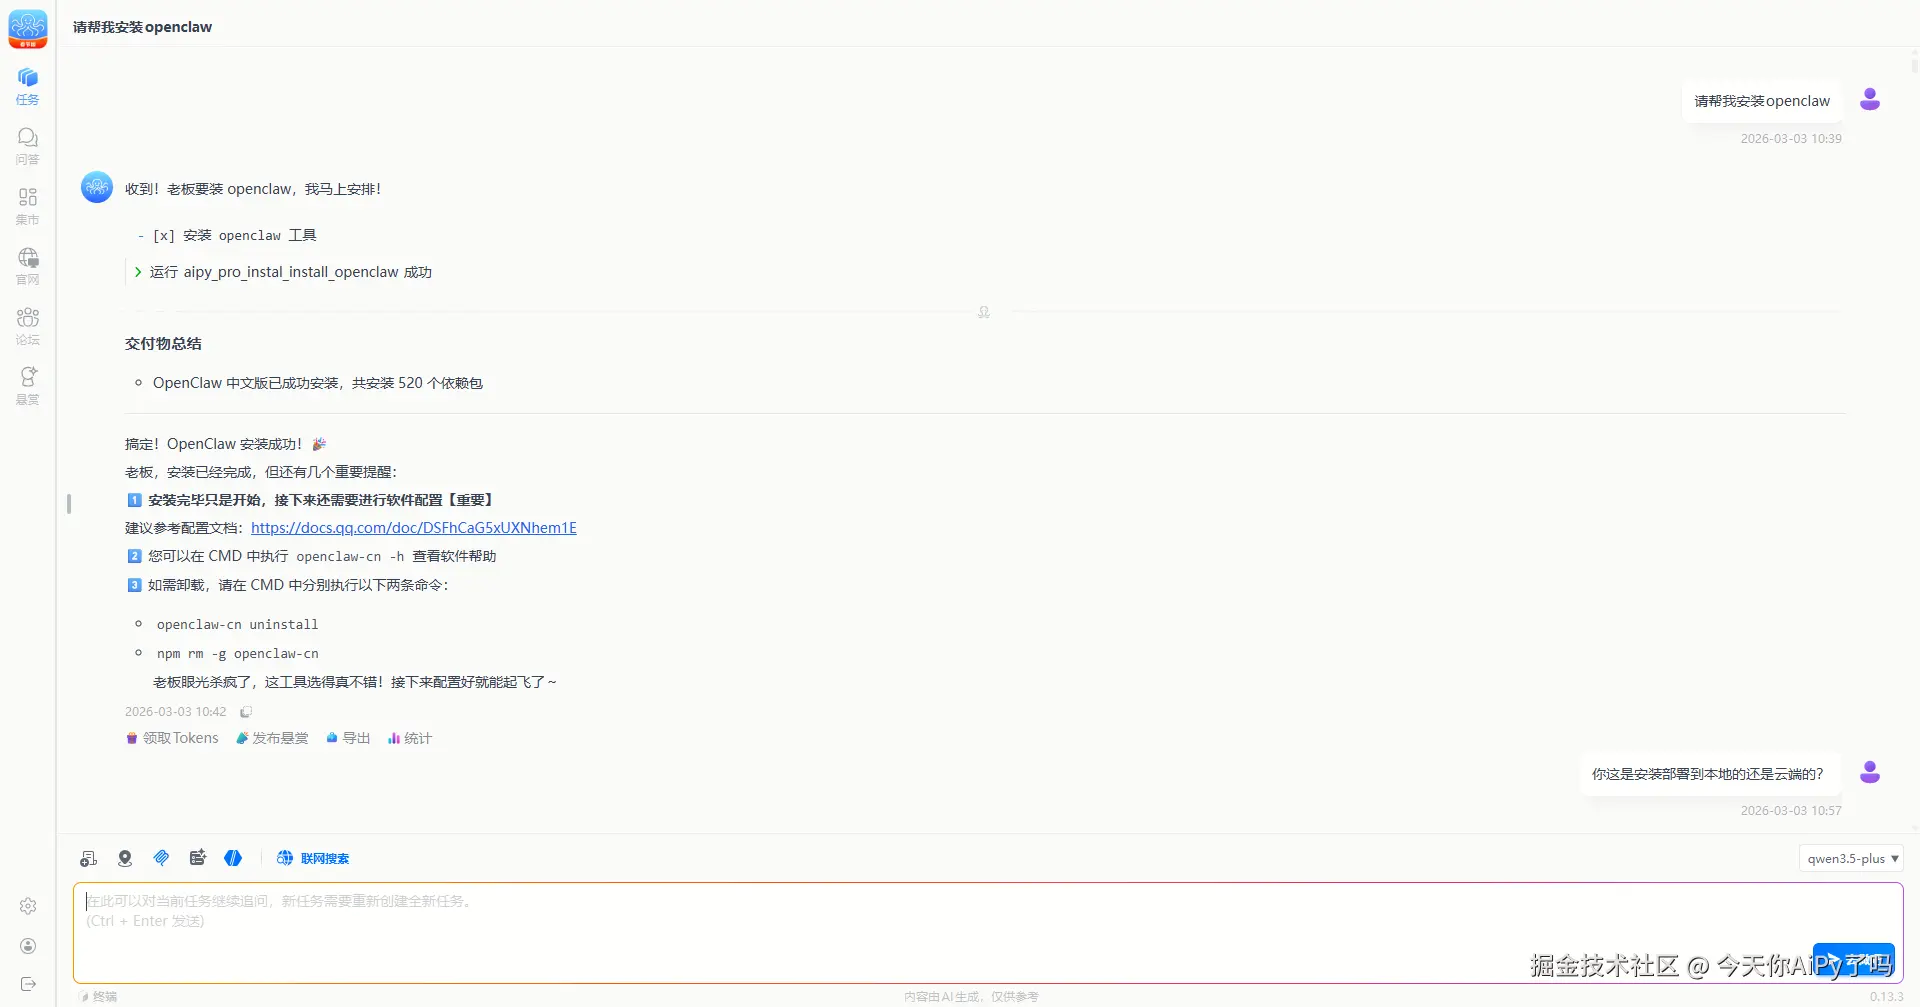This screenshot has height=1007, width=1920.
Task: Click the 你这是安装部署到本地的还是云端的 message
Action: (x=1708, y=774)
